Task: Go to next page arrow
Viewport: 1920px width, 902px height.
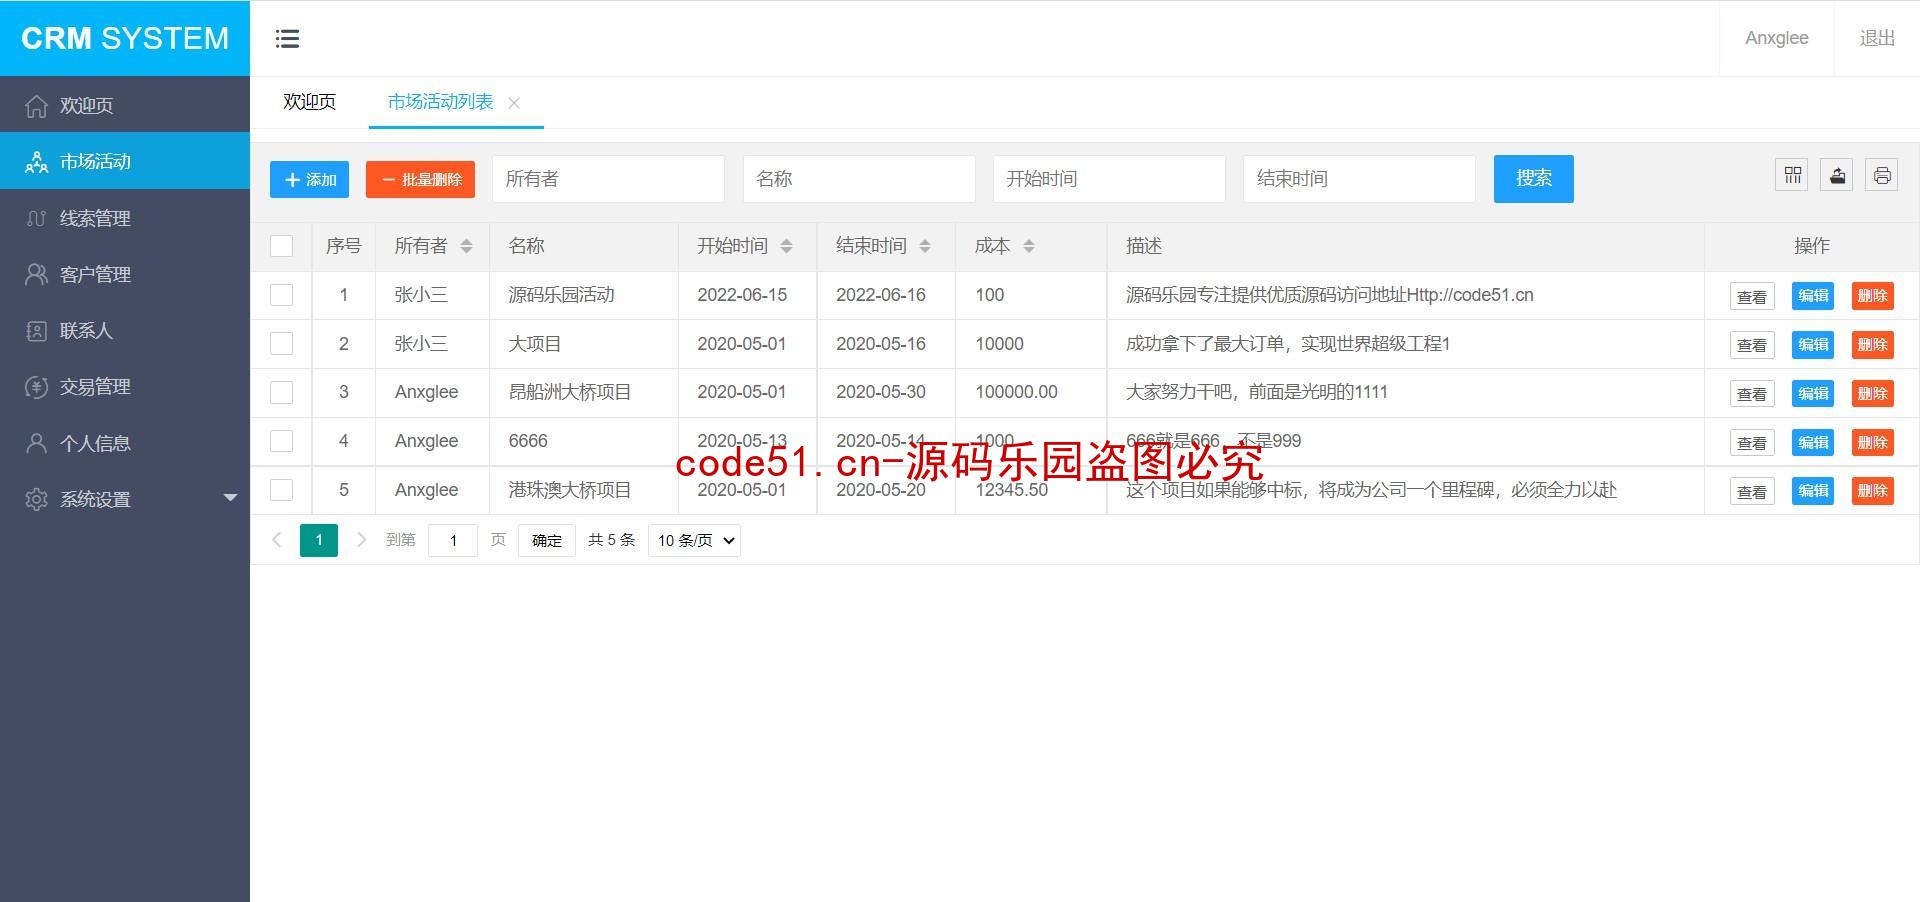Action: pos(361,540)
